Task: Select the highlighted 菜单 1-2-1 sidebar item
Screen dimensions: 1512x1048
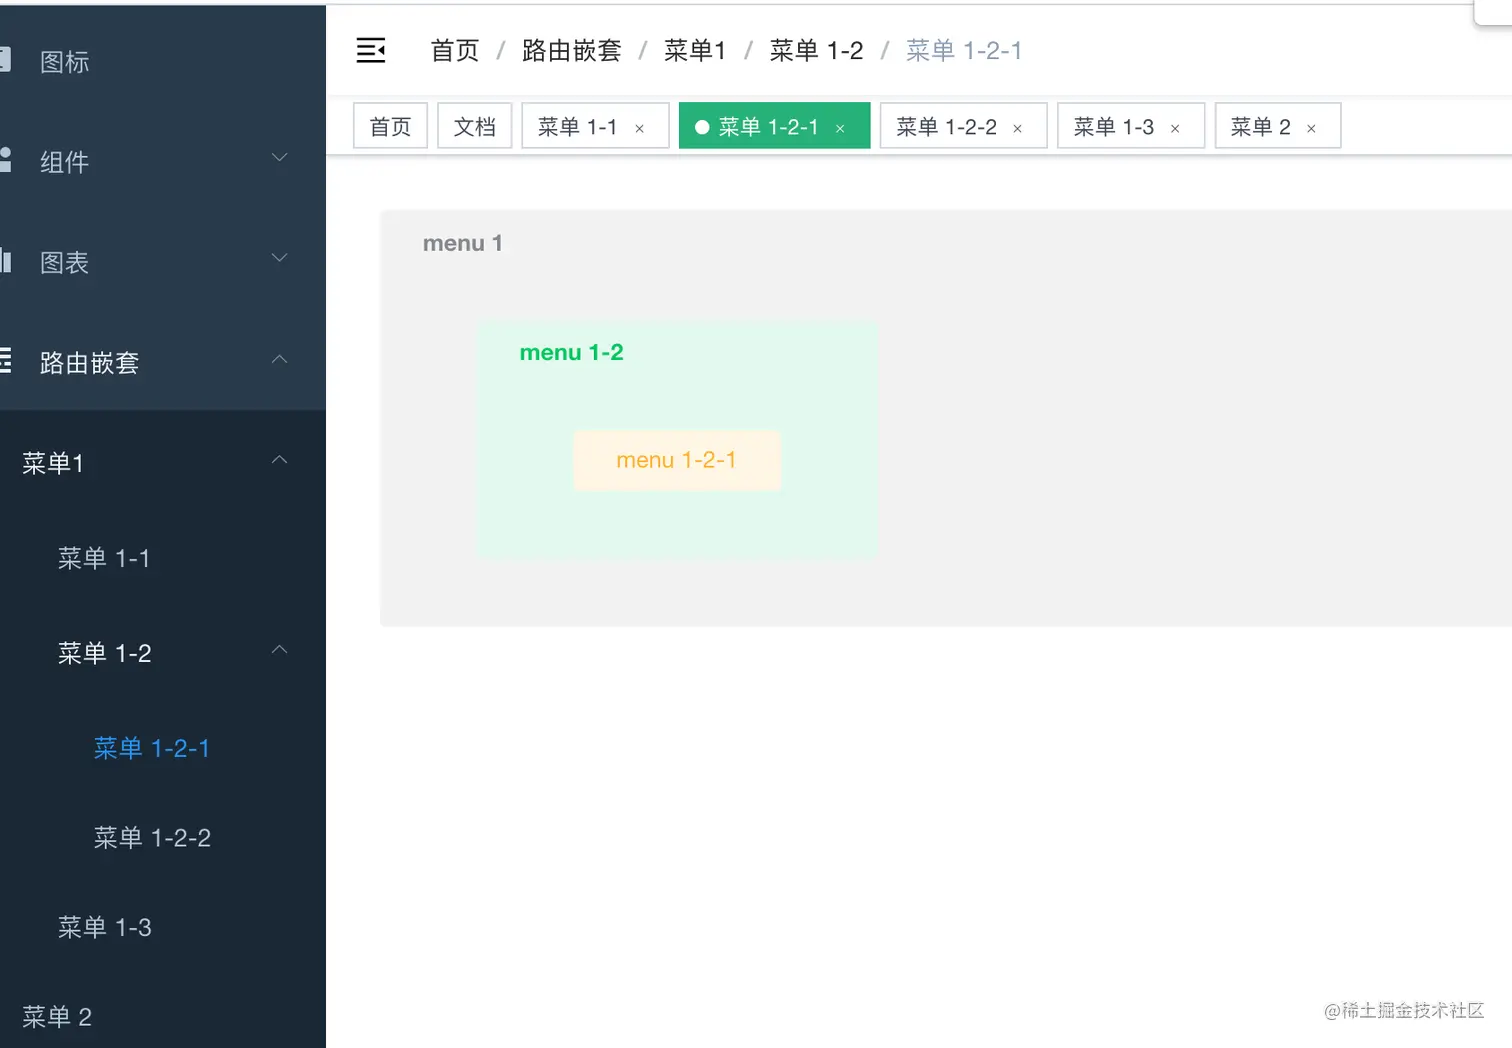Action: point(163,748)
